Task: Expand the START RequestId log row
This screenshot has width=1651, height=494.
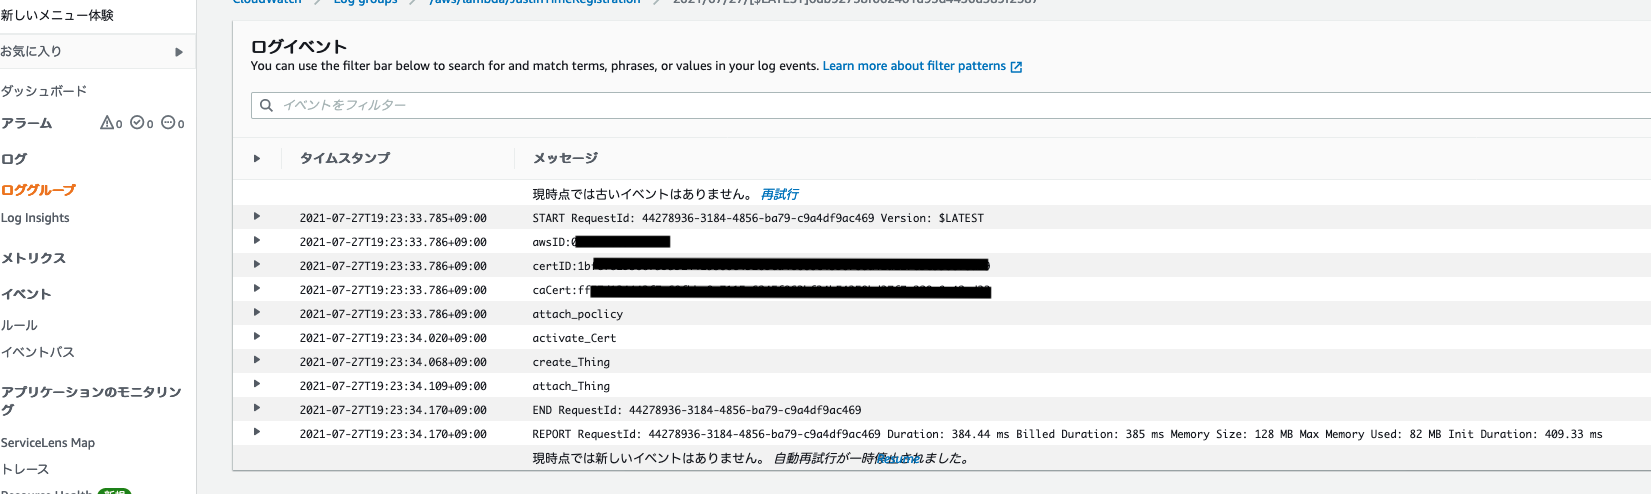Action: click(257, 216)
